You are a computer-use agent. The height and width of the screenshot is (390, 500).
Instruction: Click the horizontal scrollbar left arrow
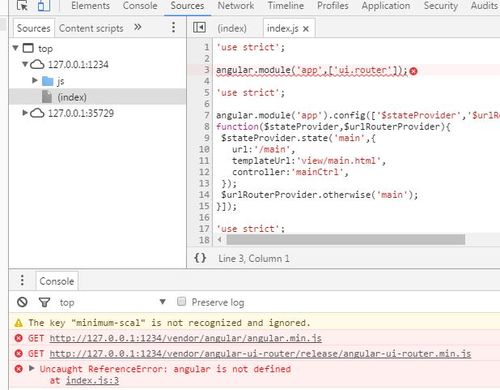[219, 239]
